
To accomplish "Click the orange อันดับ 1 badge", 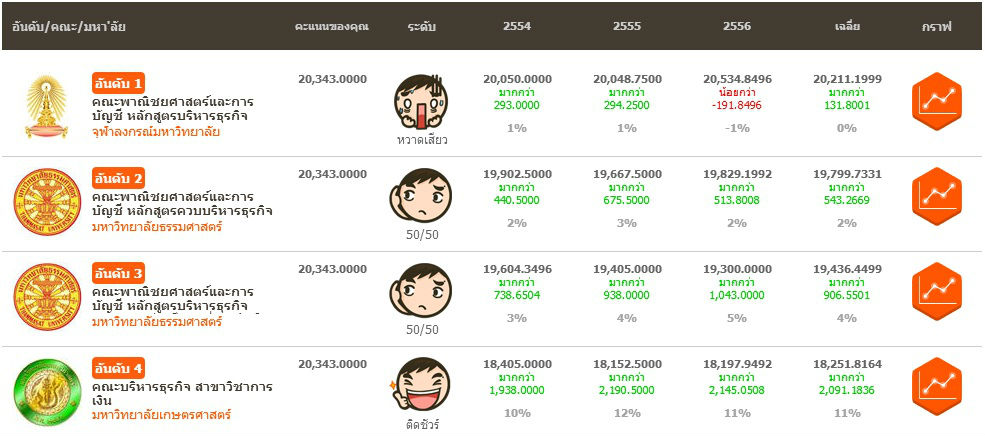I will (119, 82).
